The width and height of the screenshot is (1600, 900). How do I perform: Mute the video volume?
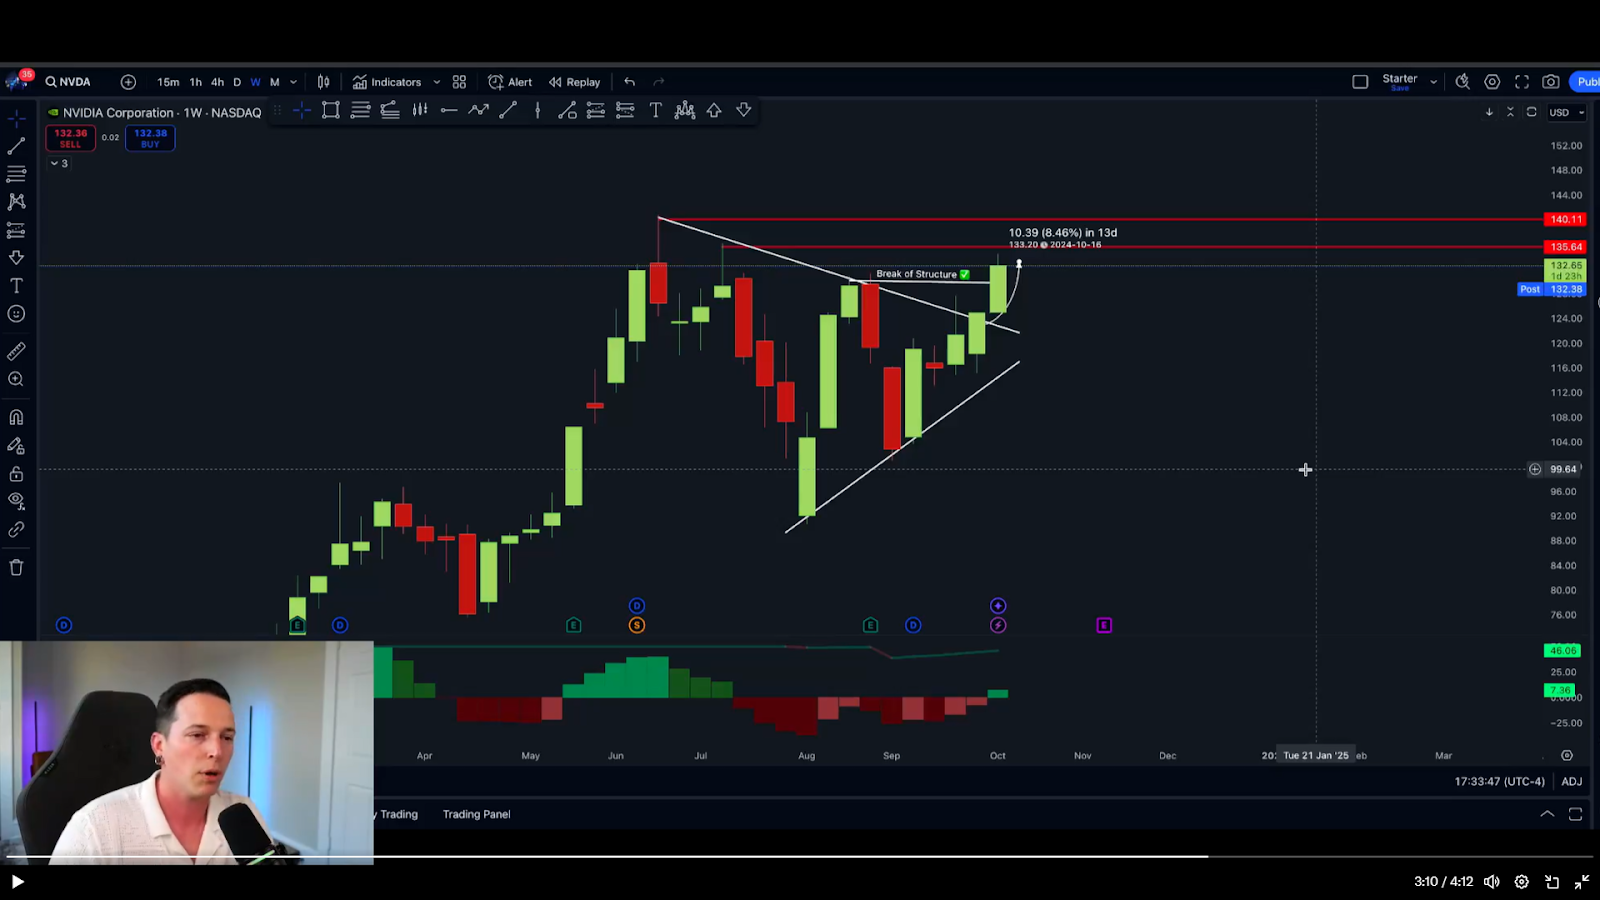coord(1492,882)
